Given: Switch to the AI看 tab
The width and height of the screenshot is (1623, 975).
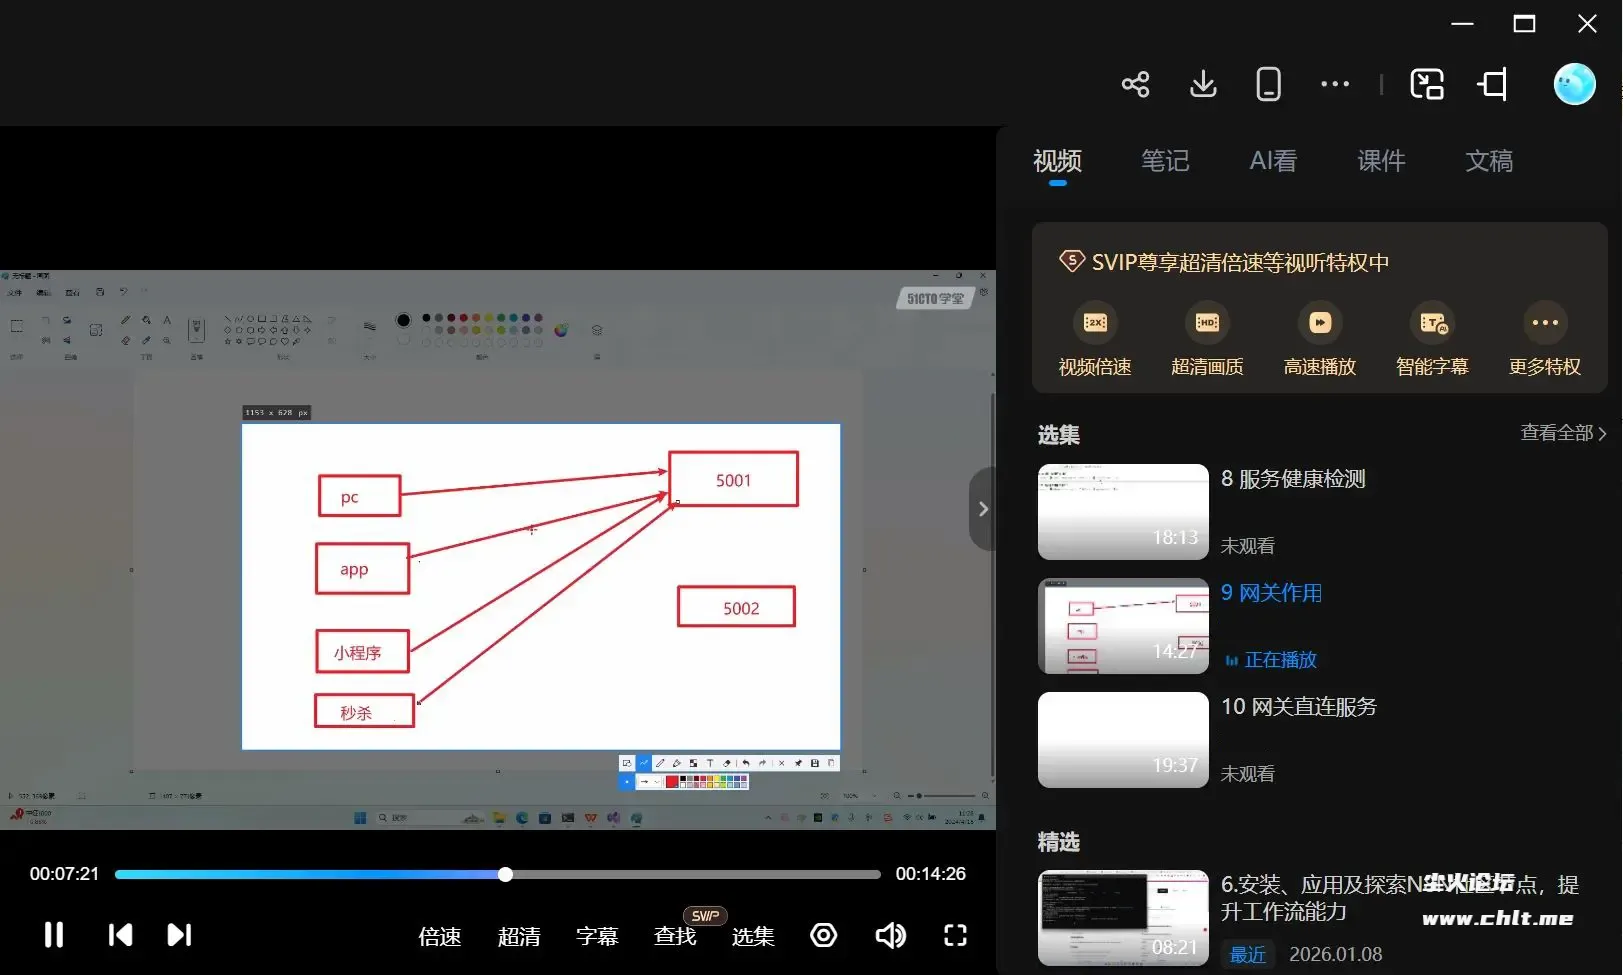Looking at the screenshot, I should (x=1272, y=161).
